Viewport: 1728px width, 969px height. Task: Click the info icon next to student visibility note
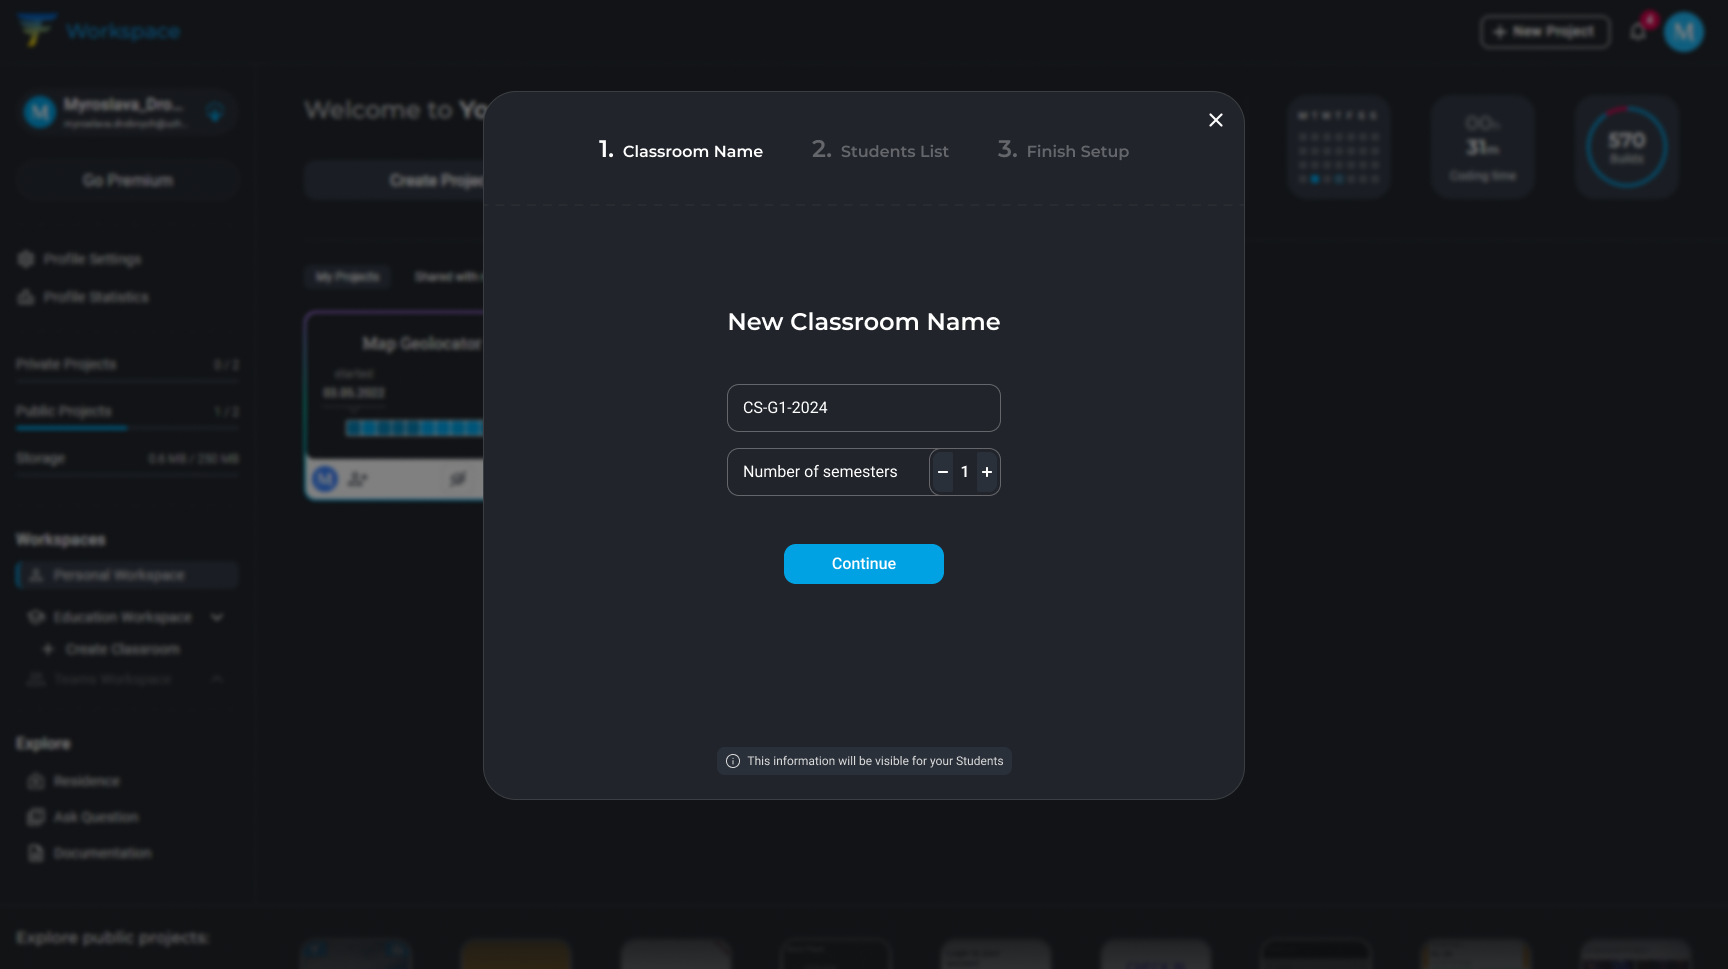(733, 761)
